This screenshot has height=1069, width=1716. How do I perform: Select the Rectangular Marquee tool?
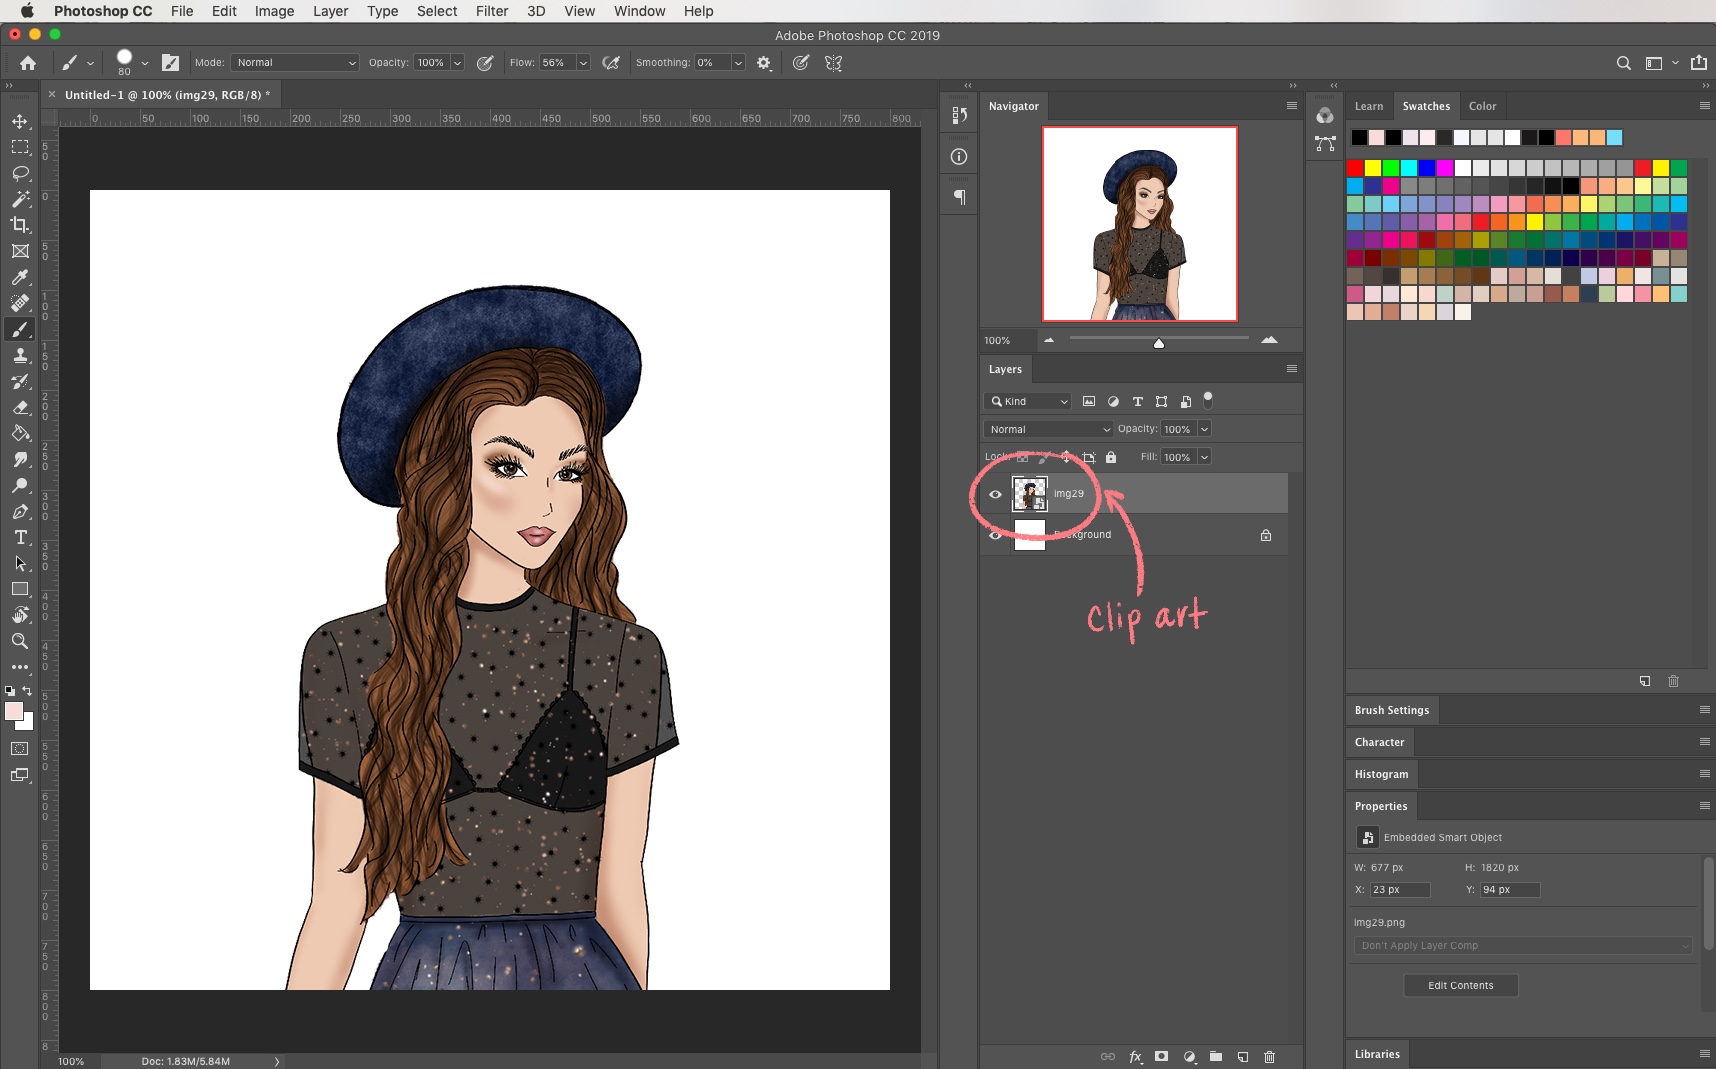pyautogui.click(x=20, y=147)
